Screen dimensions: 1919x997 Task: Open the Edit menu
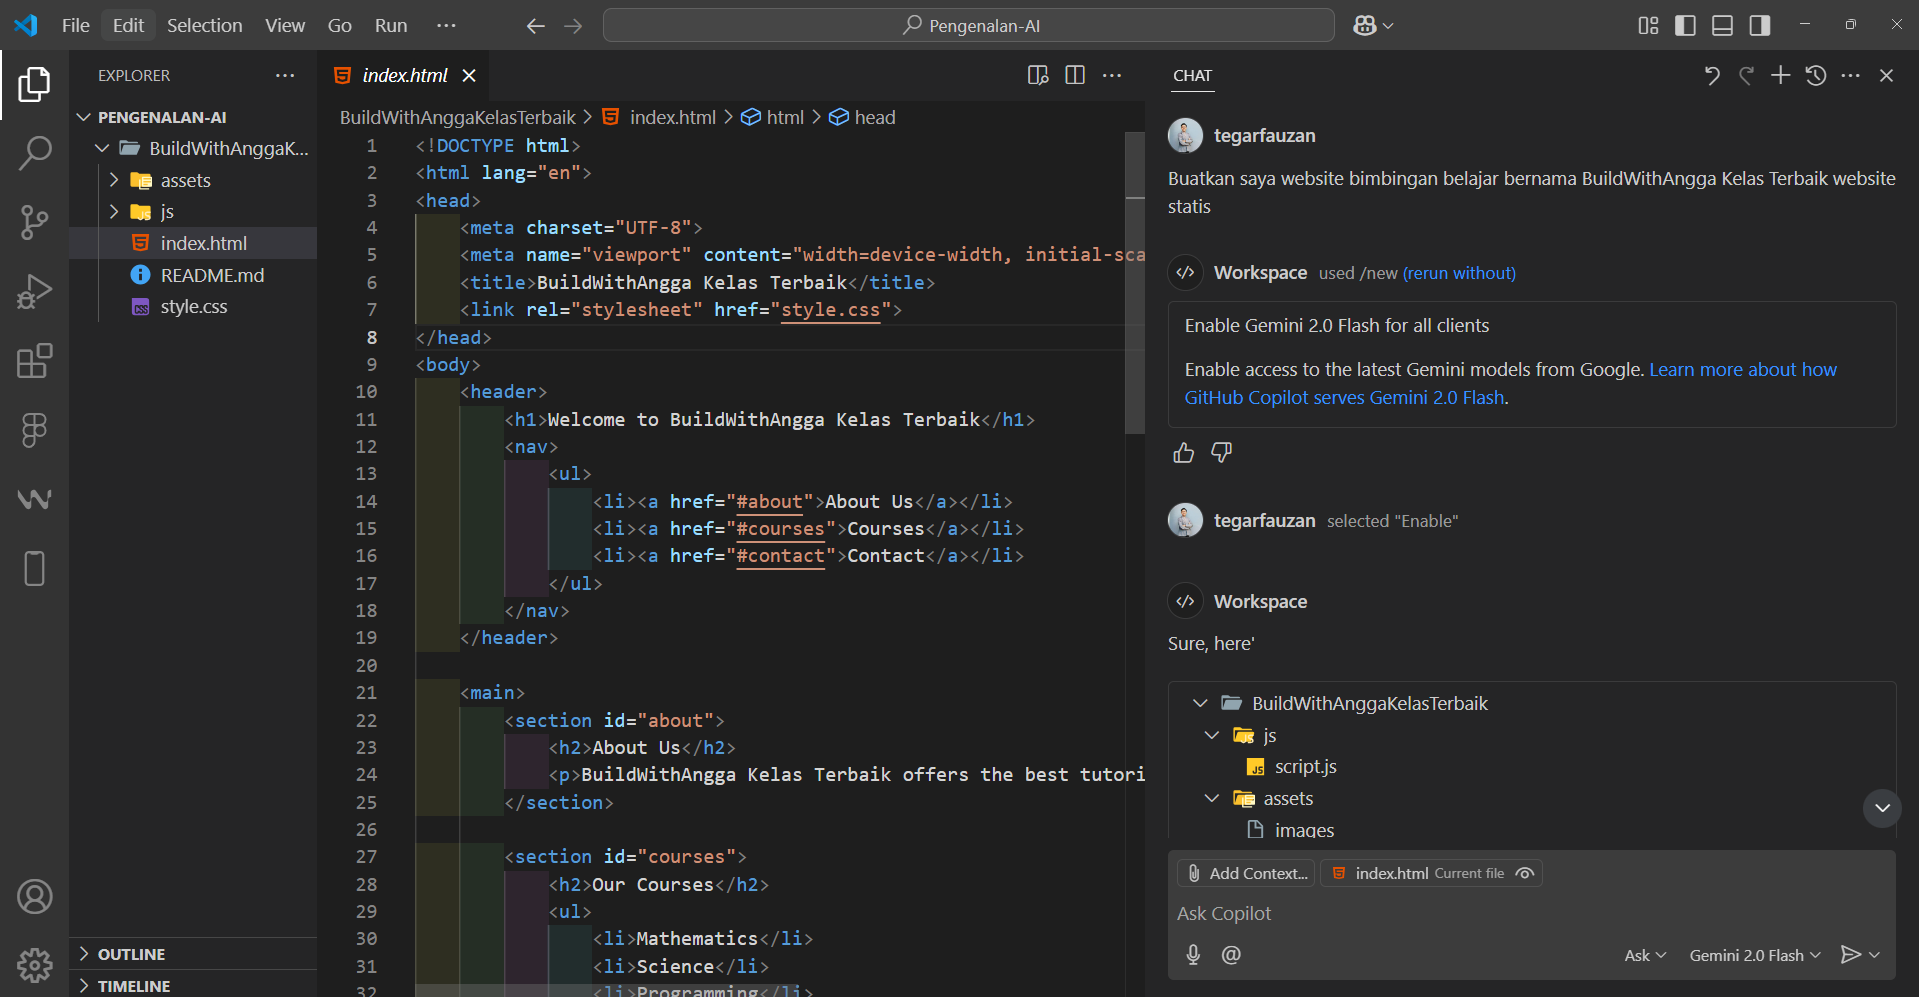128,26
